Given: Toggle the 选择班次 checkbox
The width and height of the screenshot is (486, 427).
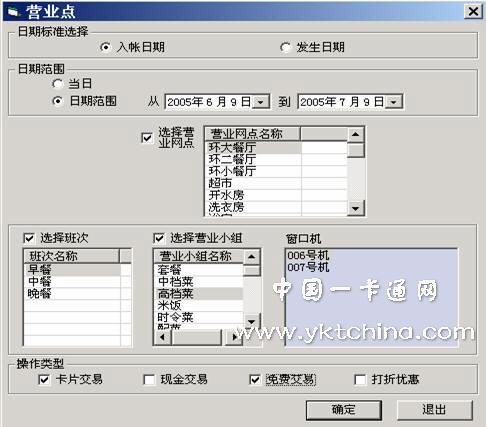Looking at the screenshot, I should pyautogui.click(x=29, y=238).
